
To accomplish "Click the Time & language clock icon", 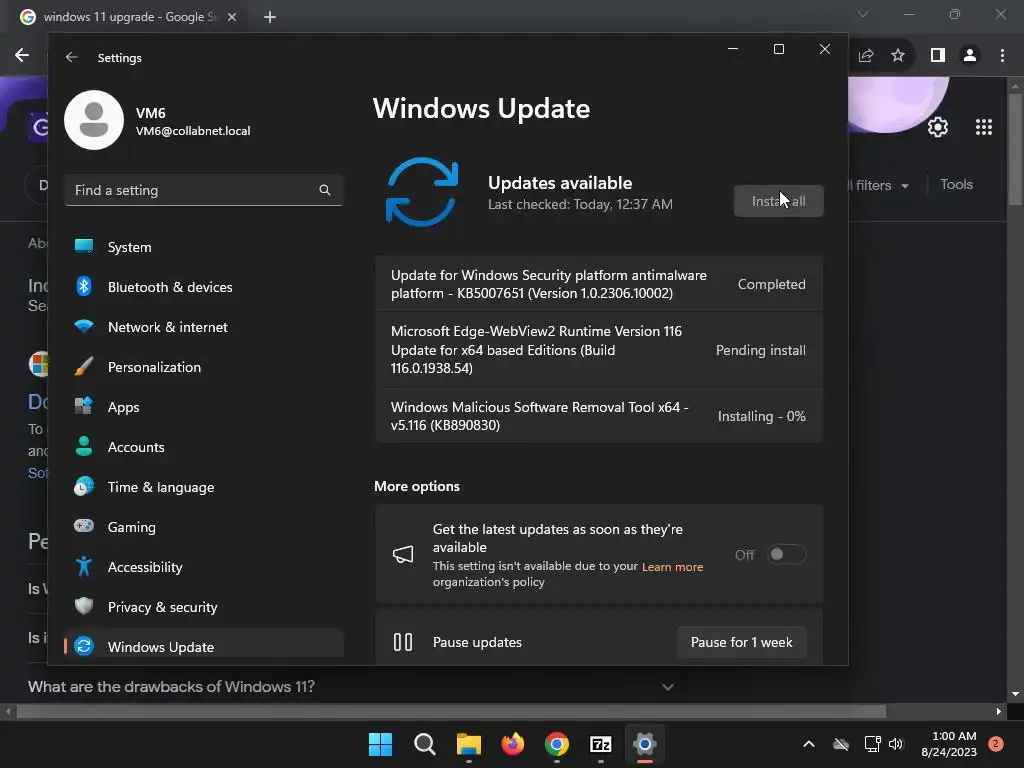I will 84,487.
